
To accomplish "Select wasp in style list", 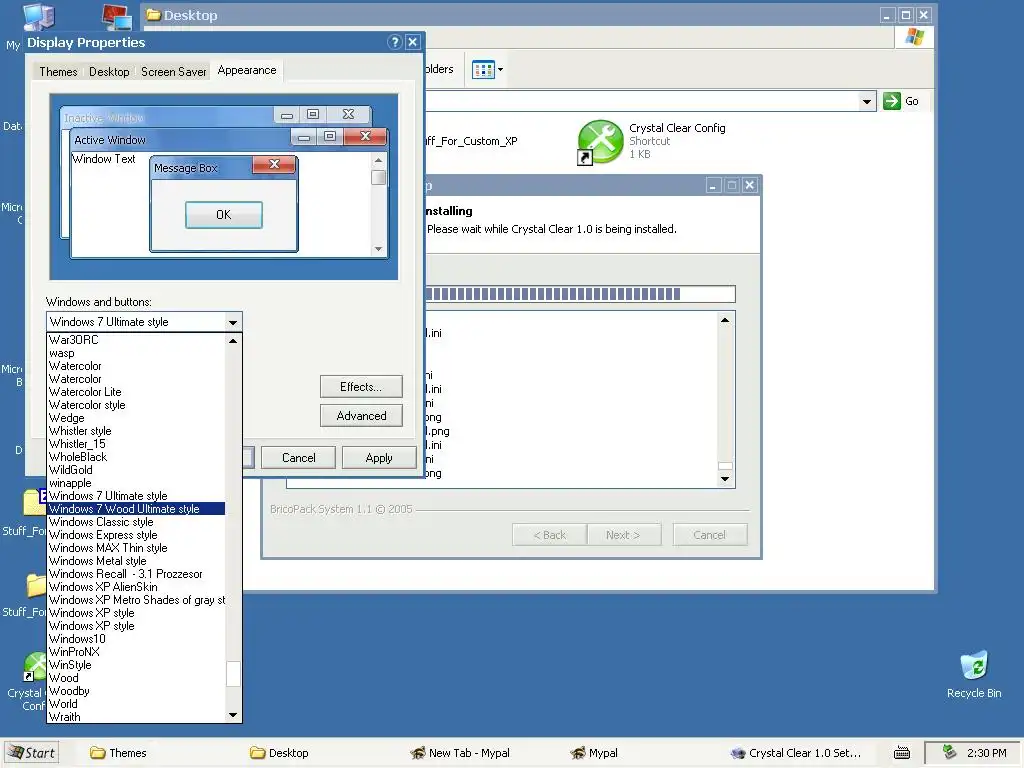I will [x=136, y=353].
